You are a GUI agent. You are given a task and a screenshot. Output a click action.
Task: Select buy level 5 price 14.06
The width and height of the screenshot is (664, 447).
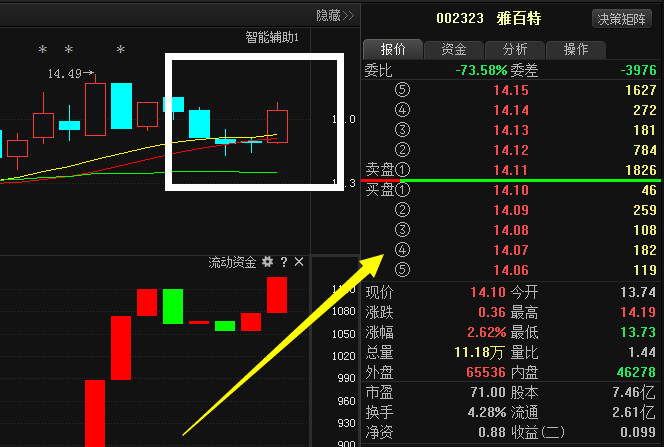pos(511,270)
